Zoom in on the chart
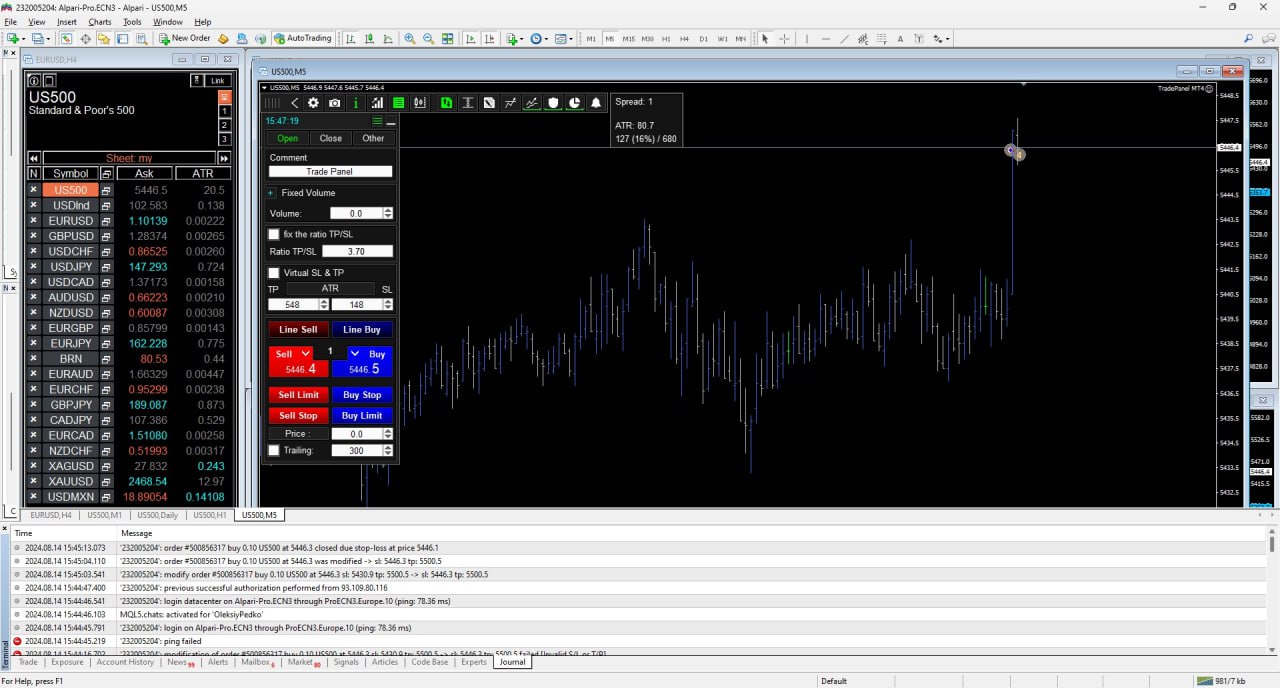 (409, 38)
